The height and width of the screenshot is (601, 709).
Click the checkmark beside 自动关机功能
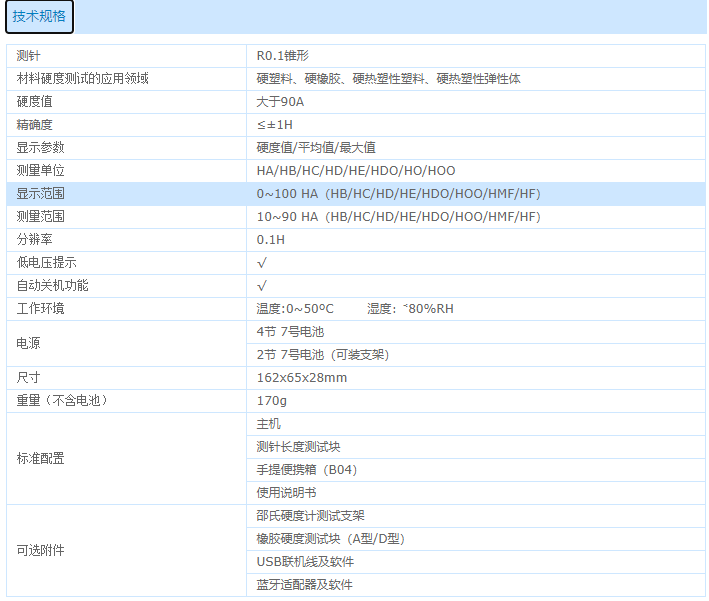coord(262,286)
